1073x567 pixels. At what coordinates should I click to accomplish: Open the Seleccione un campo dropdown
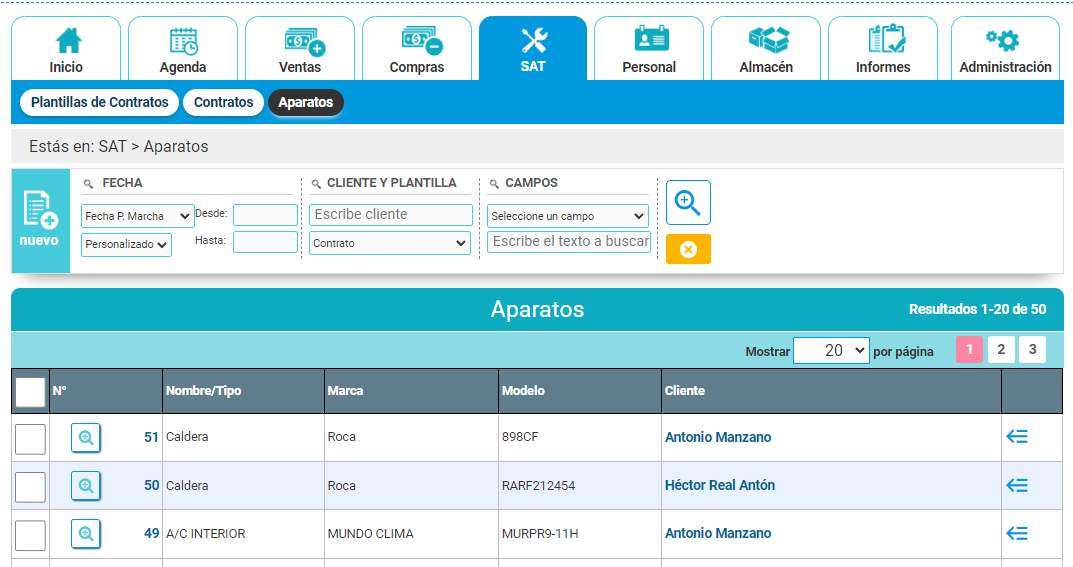coord(568,216)
